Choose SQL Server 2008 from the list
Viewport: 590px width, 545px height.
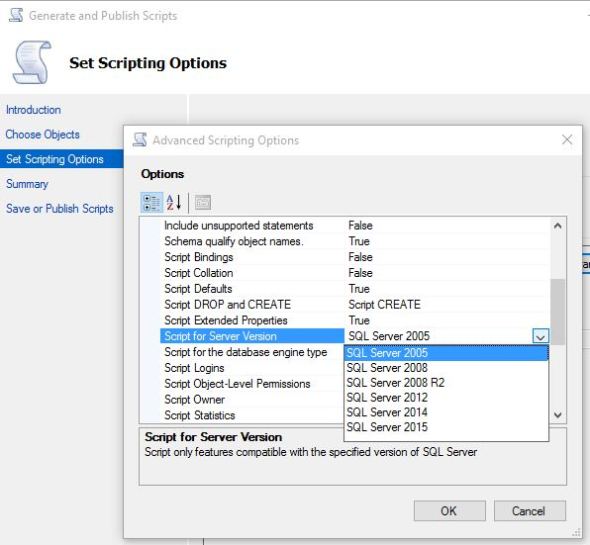(x=446, y=368)
